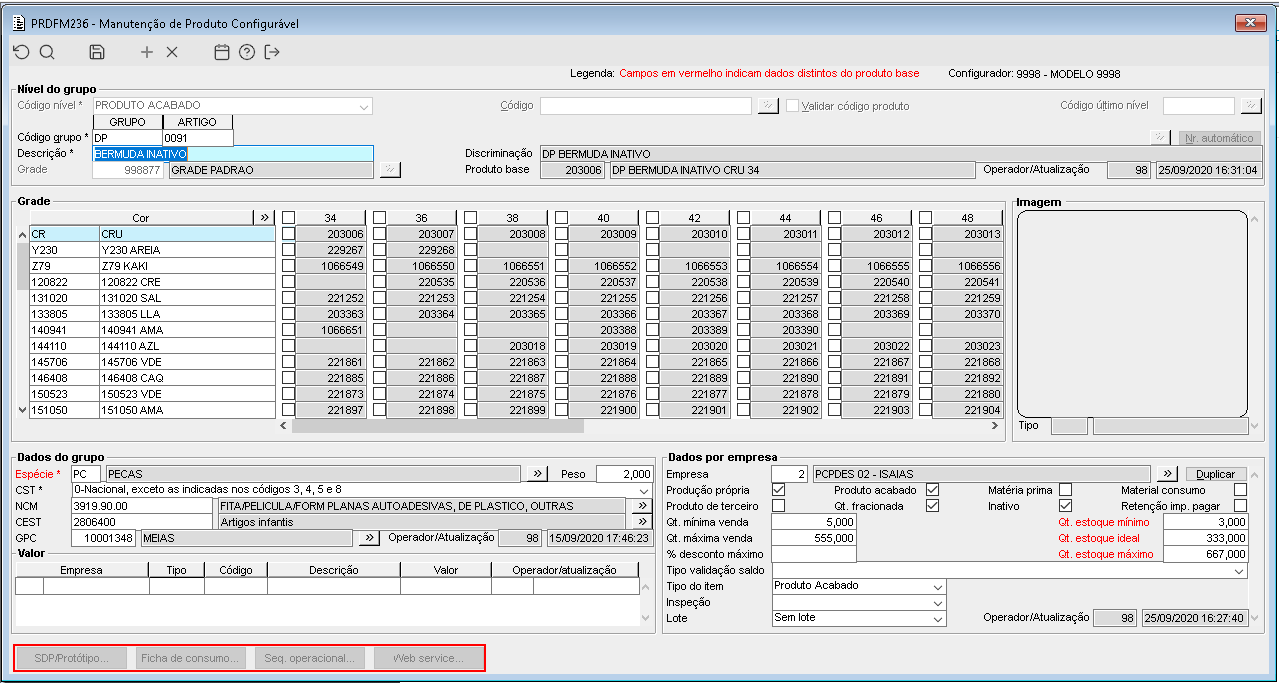Click the >> lookup beside CEST Artigos infantis
The height and width of the screenshot is (683, 1279).
[x=644, y=522]
